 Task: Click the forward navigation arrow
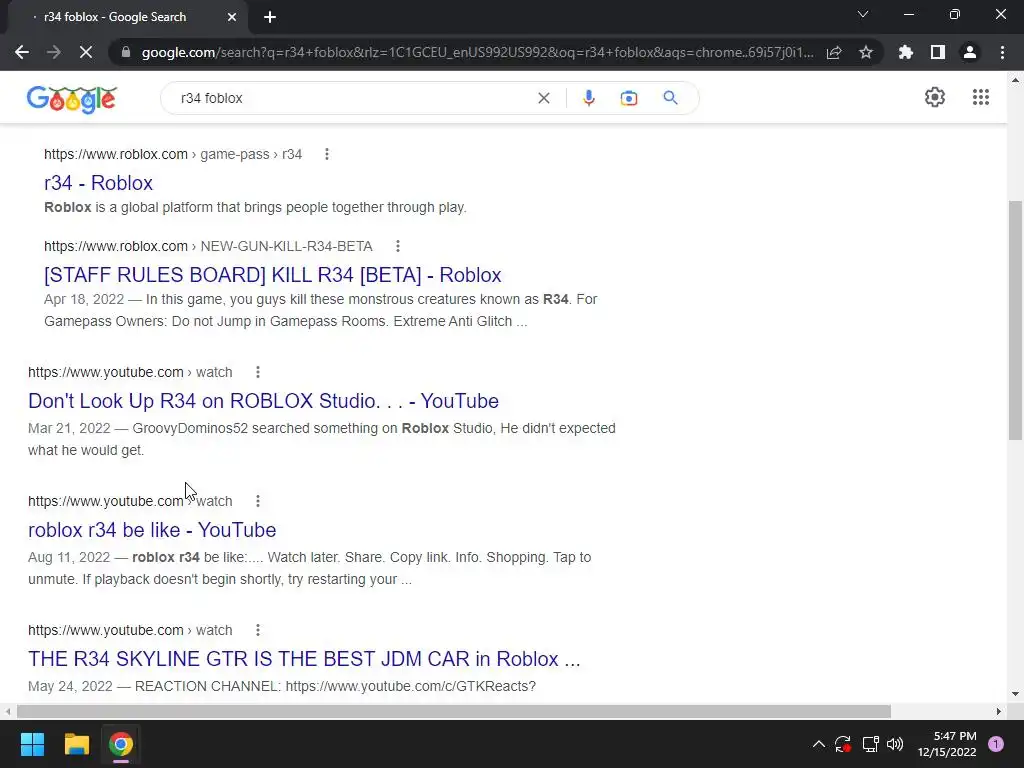coord(54,52)
